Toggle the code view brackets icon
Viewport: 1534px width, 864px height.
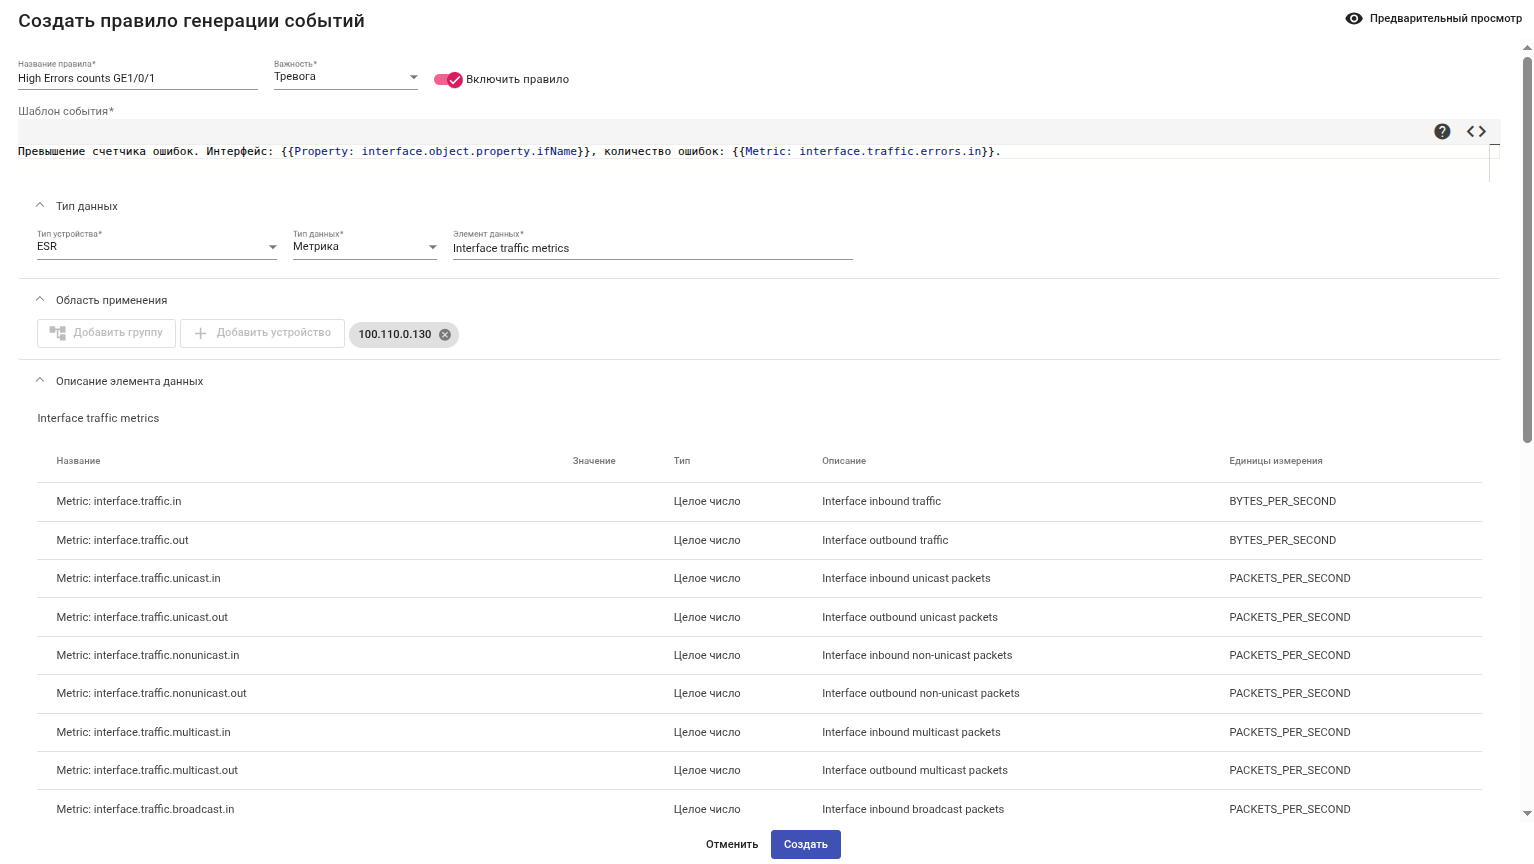(1476, 132)
